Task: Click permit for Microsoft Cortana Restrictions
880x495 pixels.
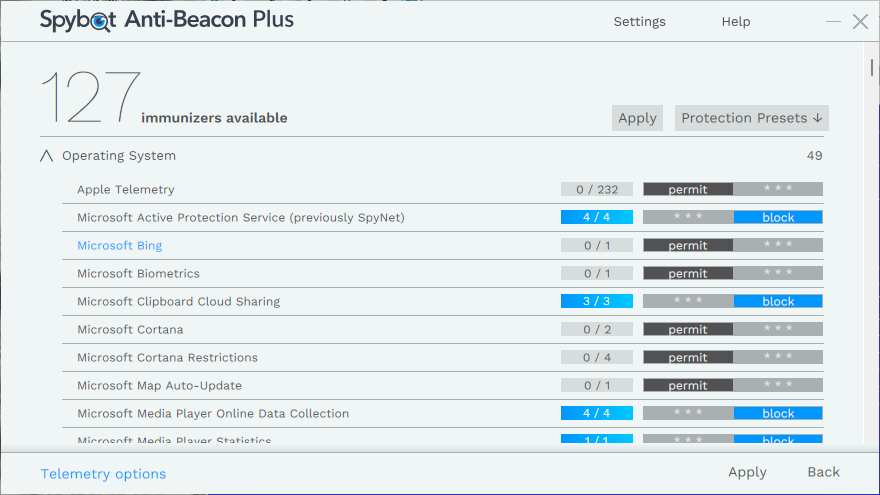Action: point(688,358)
